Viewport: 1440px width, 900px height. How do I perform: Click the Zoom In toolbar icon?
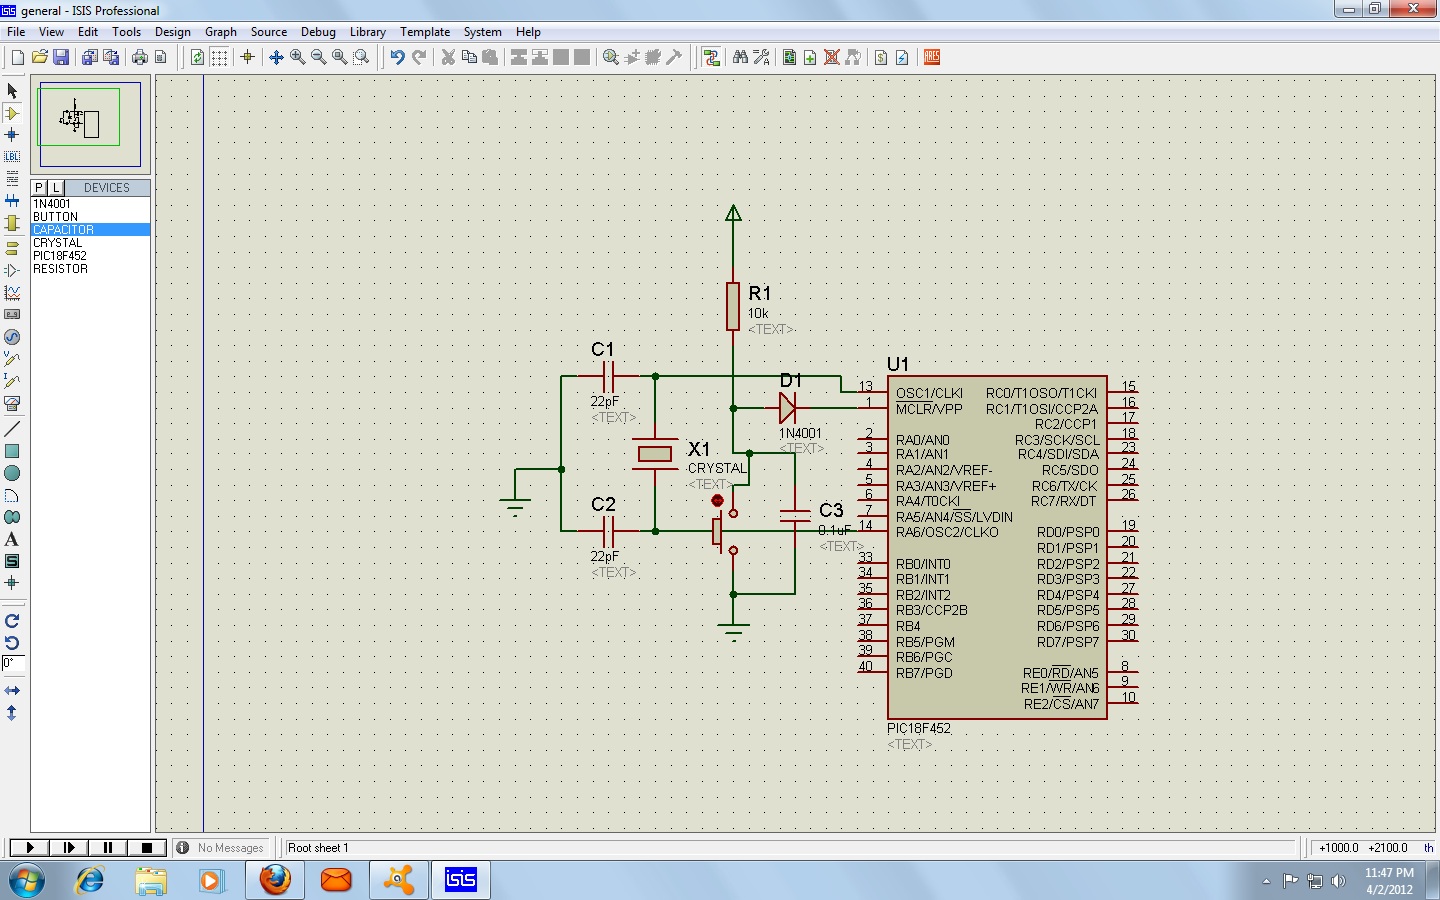[x=297, y=57]
